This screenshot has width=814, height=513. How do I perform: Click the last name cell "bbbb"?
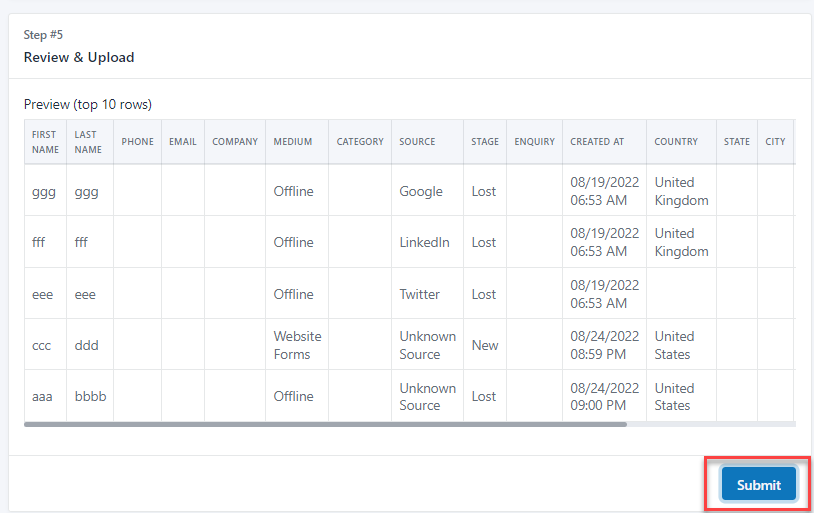pos(90,396)
